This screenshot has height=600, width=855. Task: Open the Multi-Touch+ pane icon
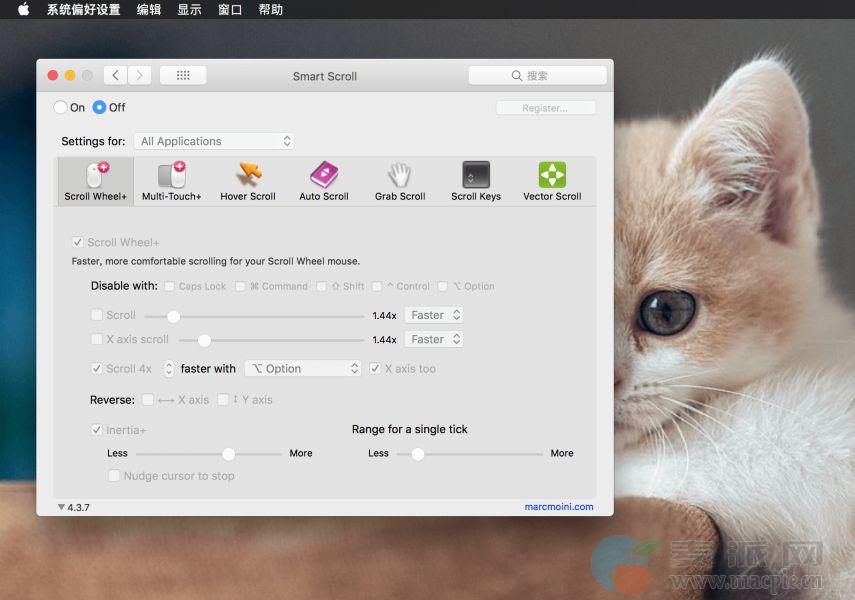[172, 176]
